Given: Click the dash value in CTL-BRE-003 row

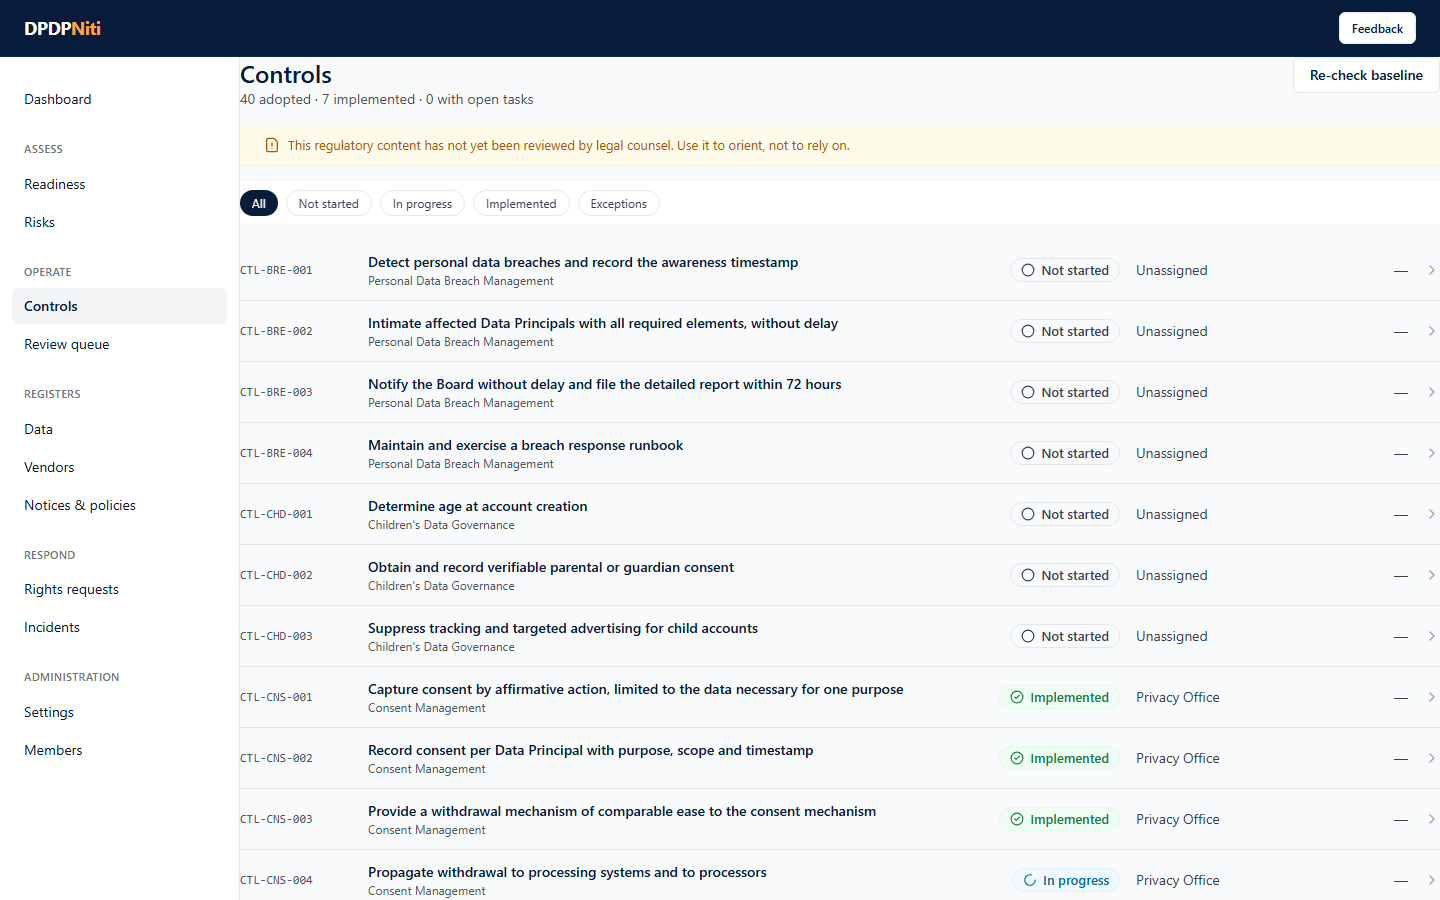Looking at the screenshot, I should 1401,393.
